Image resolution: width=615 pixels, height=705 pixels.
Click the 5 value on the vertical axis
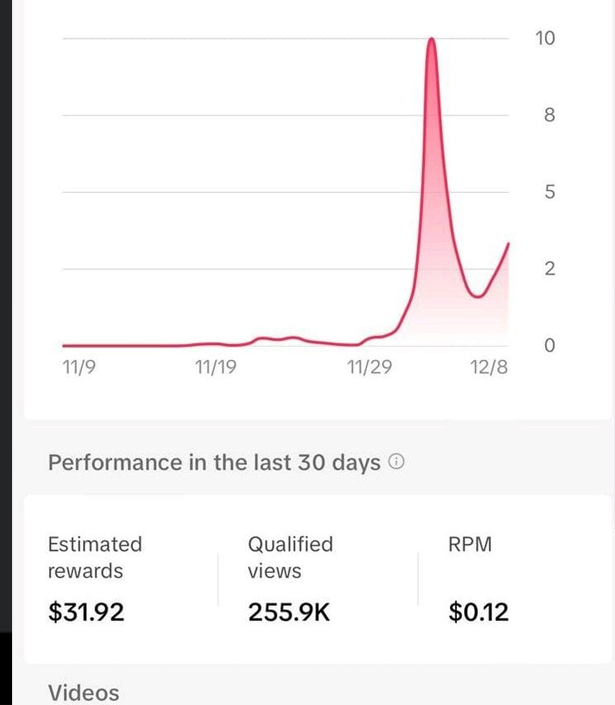coord(549,192)
